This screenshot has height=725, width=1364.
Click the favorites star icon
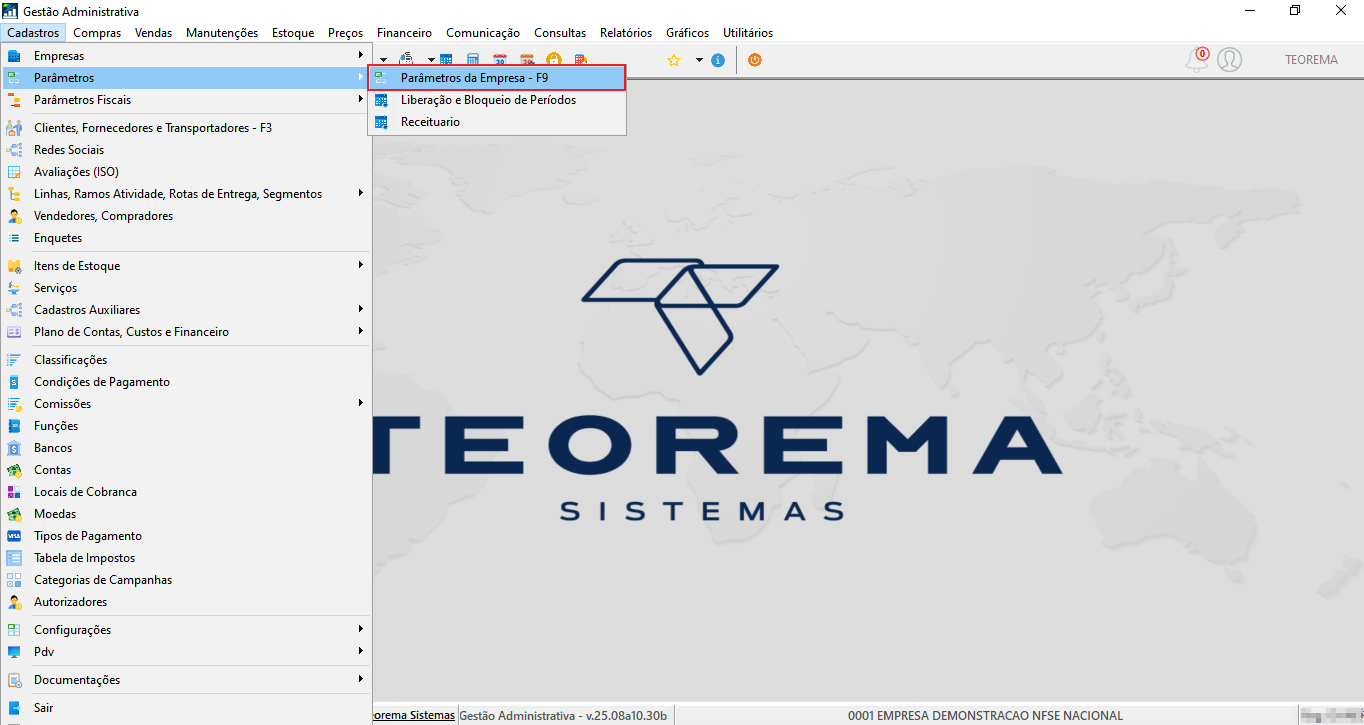pyautogui.click(x=674, y=60)
